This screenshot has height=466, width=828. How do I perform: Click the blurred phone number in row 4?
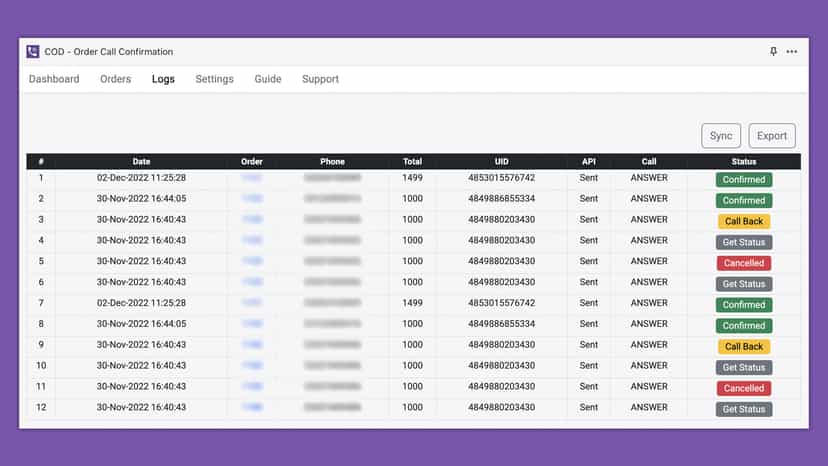click(332, 240)
